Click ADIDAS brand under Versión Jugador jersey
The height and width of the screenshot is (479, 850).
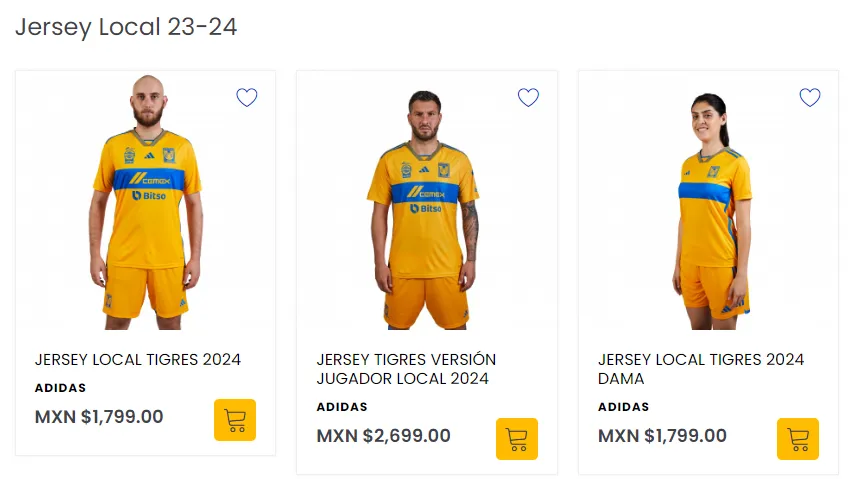pos(342,407)
